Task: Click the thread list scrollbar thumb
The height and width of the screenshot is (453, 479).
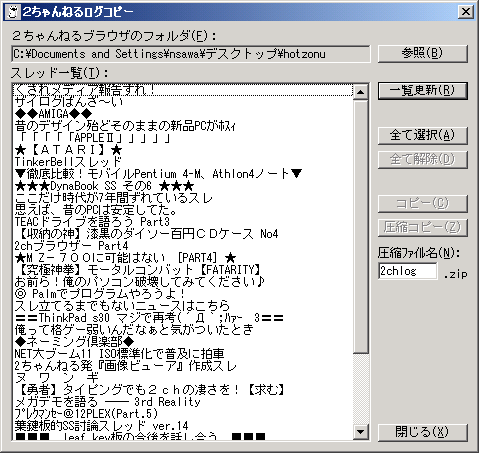Action: point(360,227)
